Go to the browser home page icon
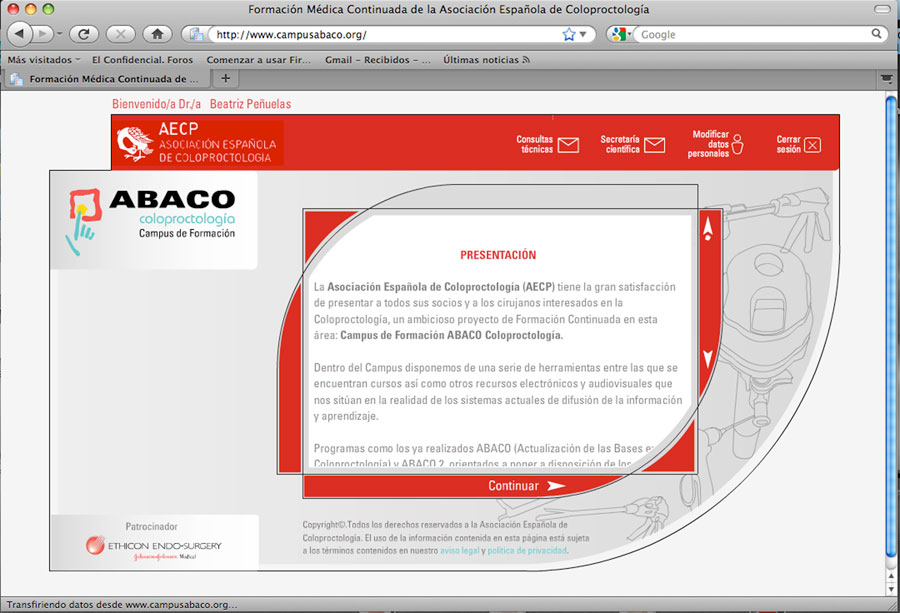 coord(157,34)
